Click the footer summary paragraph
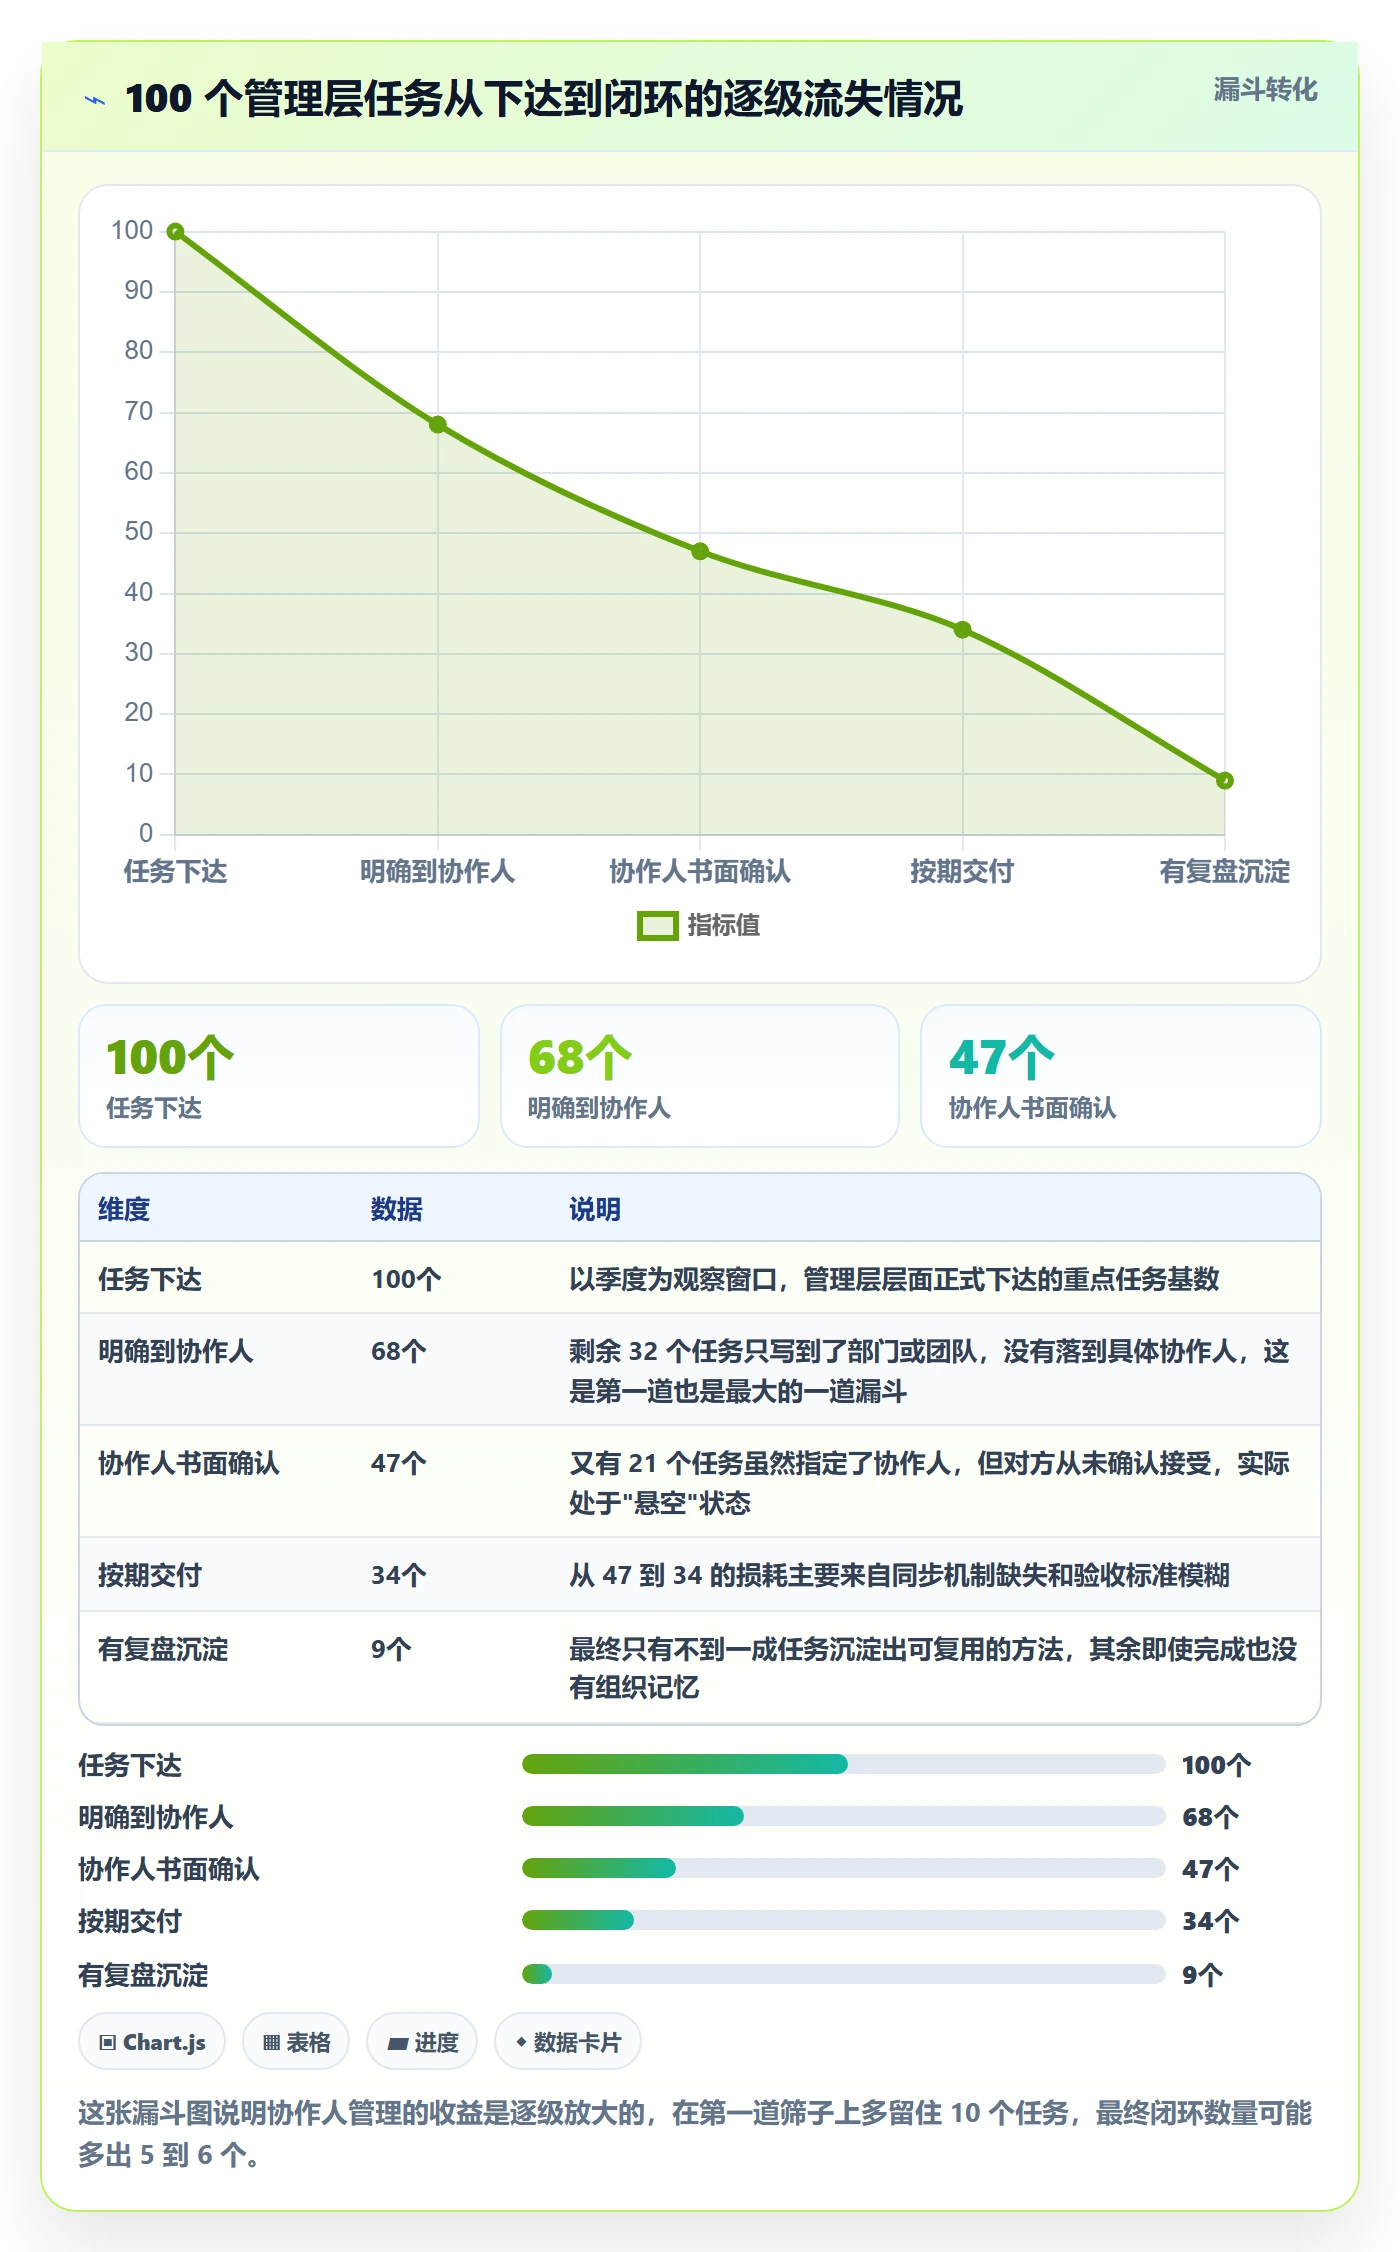Image resolution: width=1400 pixels, height=2252 pixels. coord(695,2133)
